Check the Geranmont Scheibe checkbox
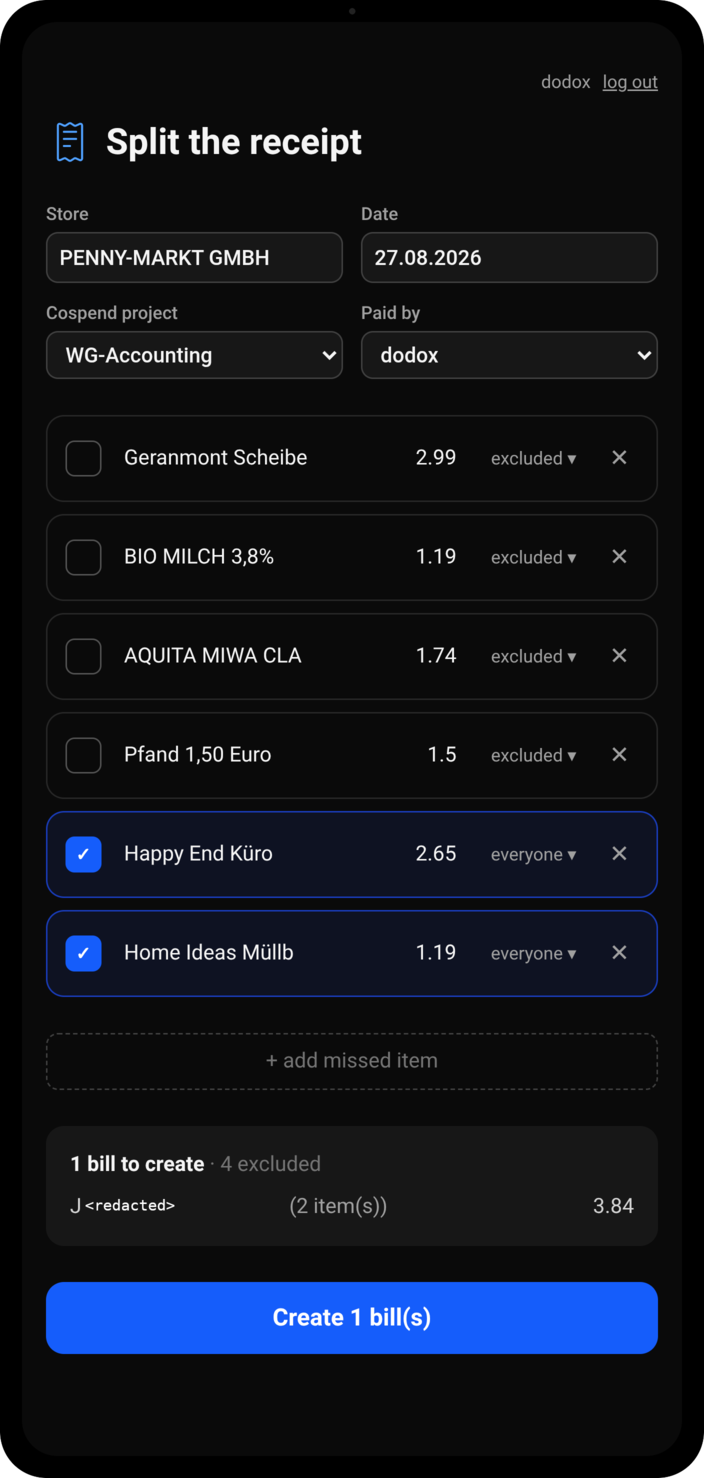Image resolution: width=704 pixels, height=1478 pixels. [83, 458]
